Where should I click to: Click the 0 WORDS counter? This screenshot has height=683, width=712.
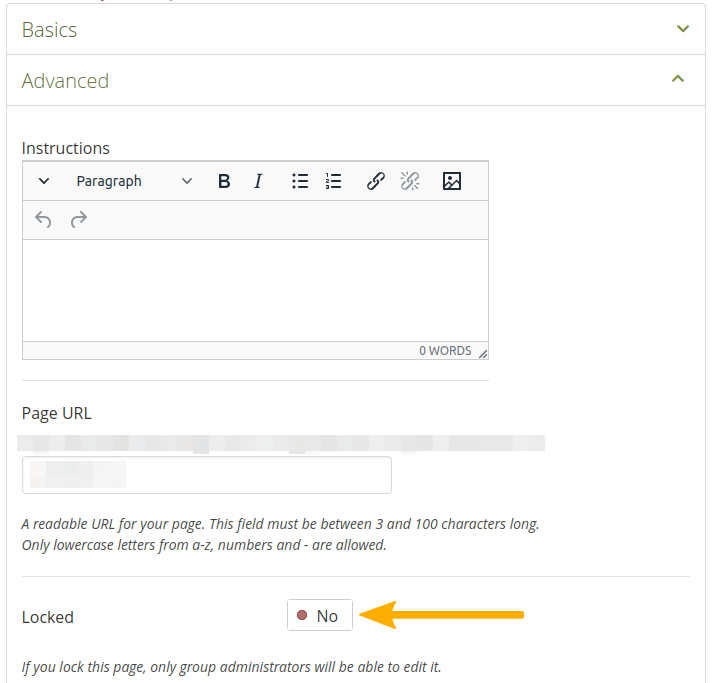point(444,351)
